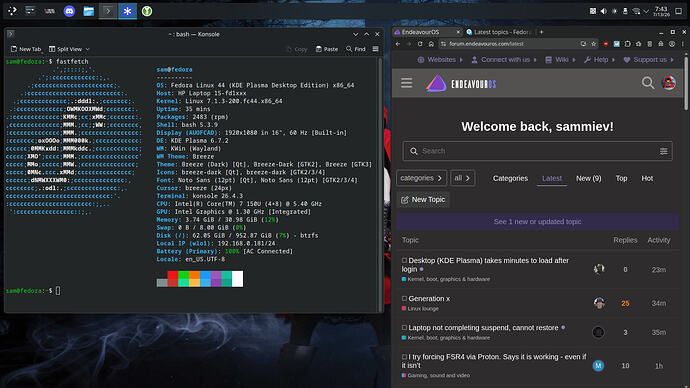Viewport: 690px width, 388px height.
Task: Click the clock showing 7:43
Action: point(661,11)
